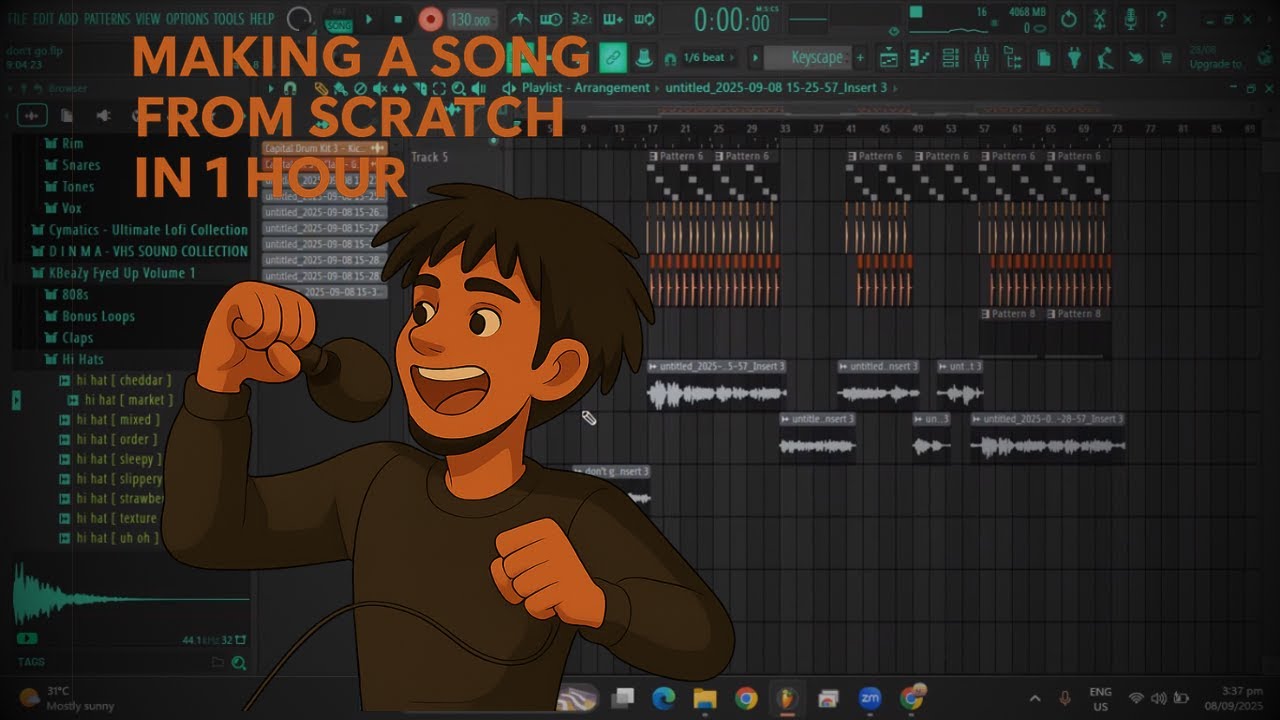Click the metronome icon

(x=519, y=19)
